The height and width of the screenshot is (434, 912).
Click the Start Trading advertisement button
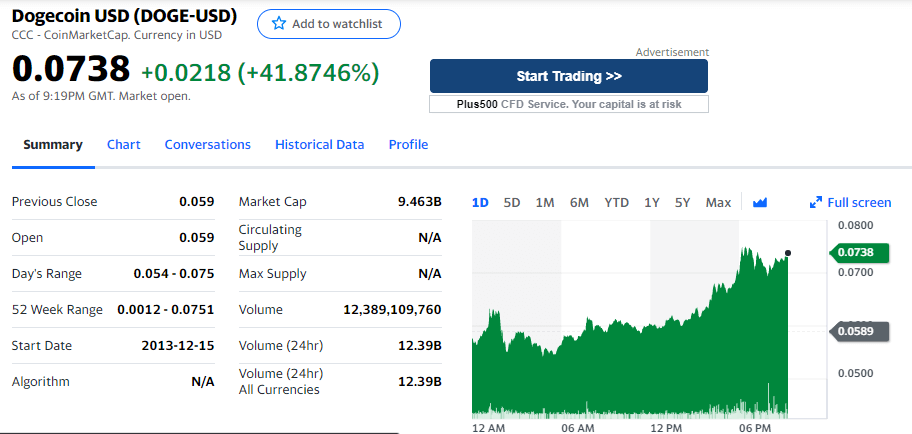point(569,76)
